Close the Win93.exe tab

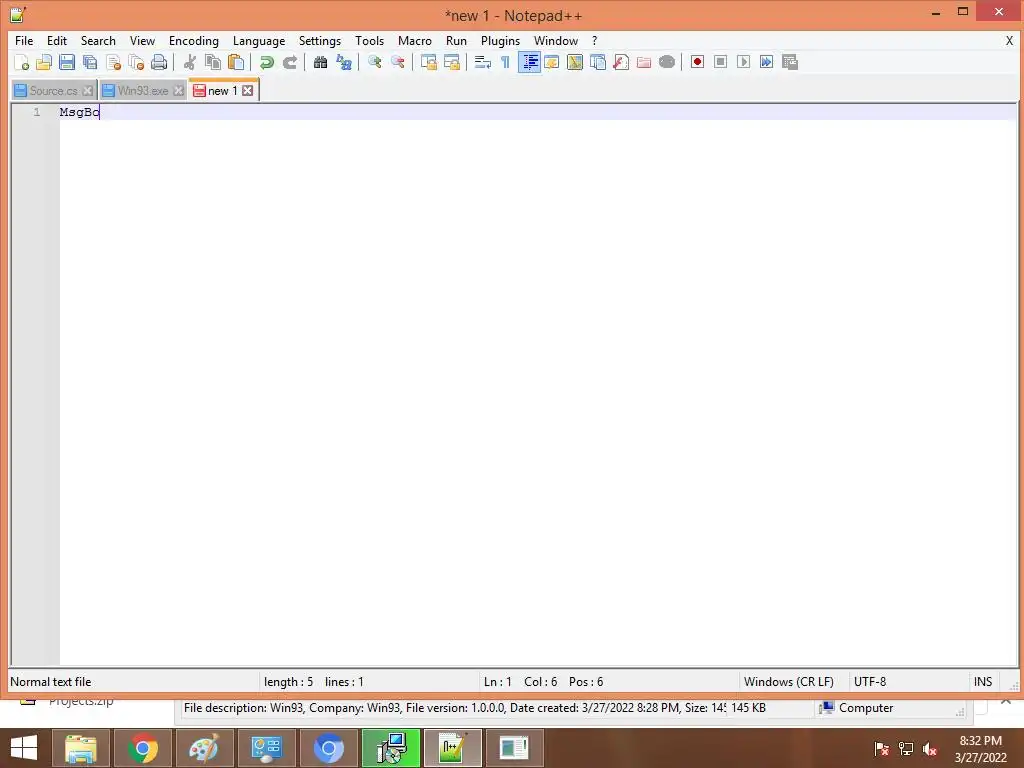tap(178, 91)
